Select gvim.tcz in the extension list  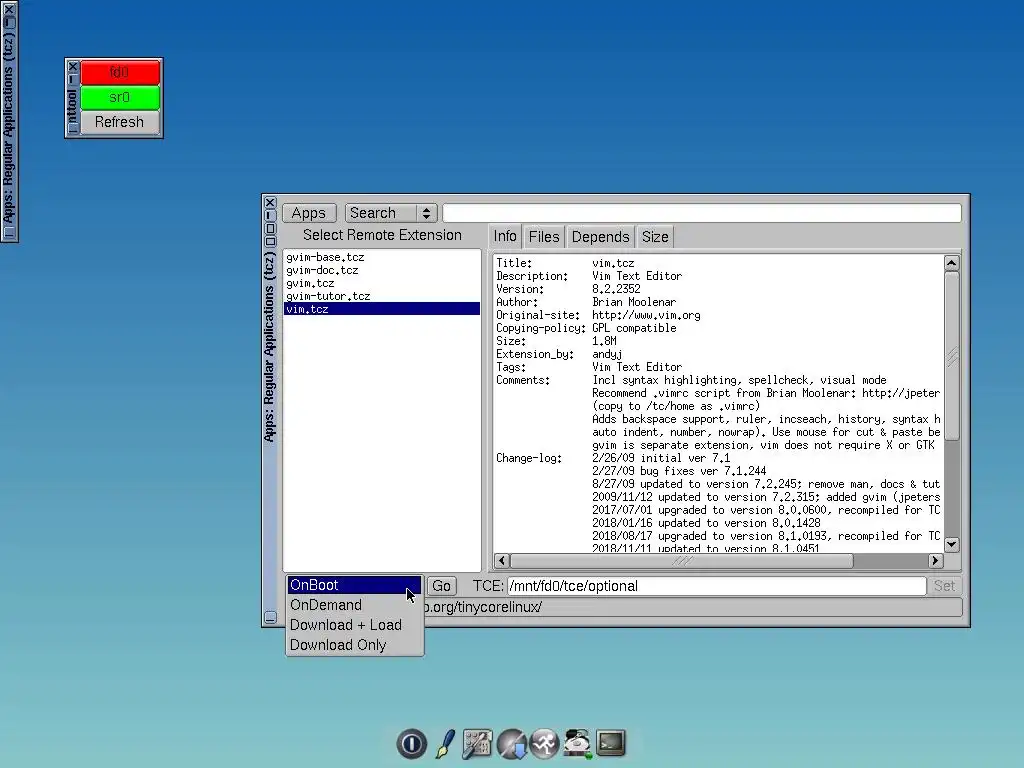pyautogui.click(x=382, y=283)
